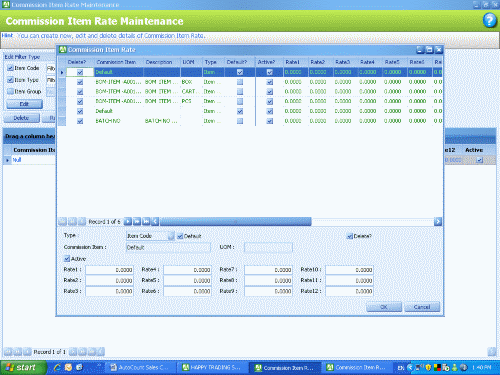Open the Type dropdown (Item Code)
Screen dimensions: 500x375
(x=171, y=236)
